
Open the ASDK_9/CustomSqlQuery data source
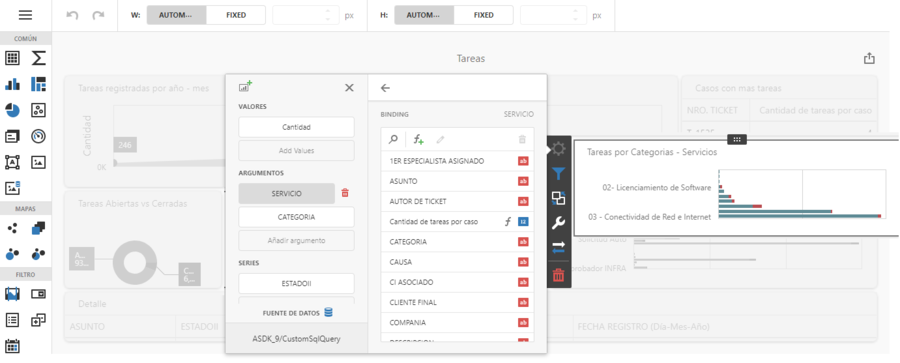pyautogui.click(x=296, y=339)
